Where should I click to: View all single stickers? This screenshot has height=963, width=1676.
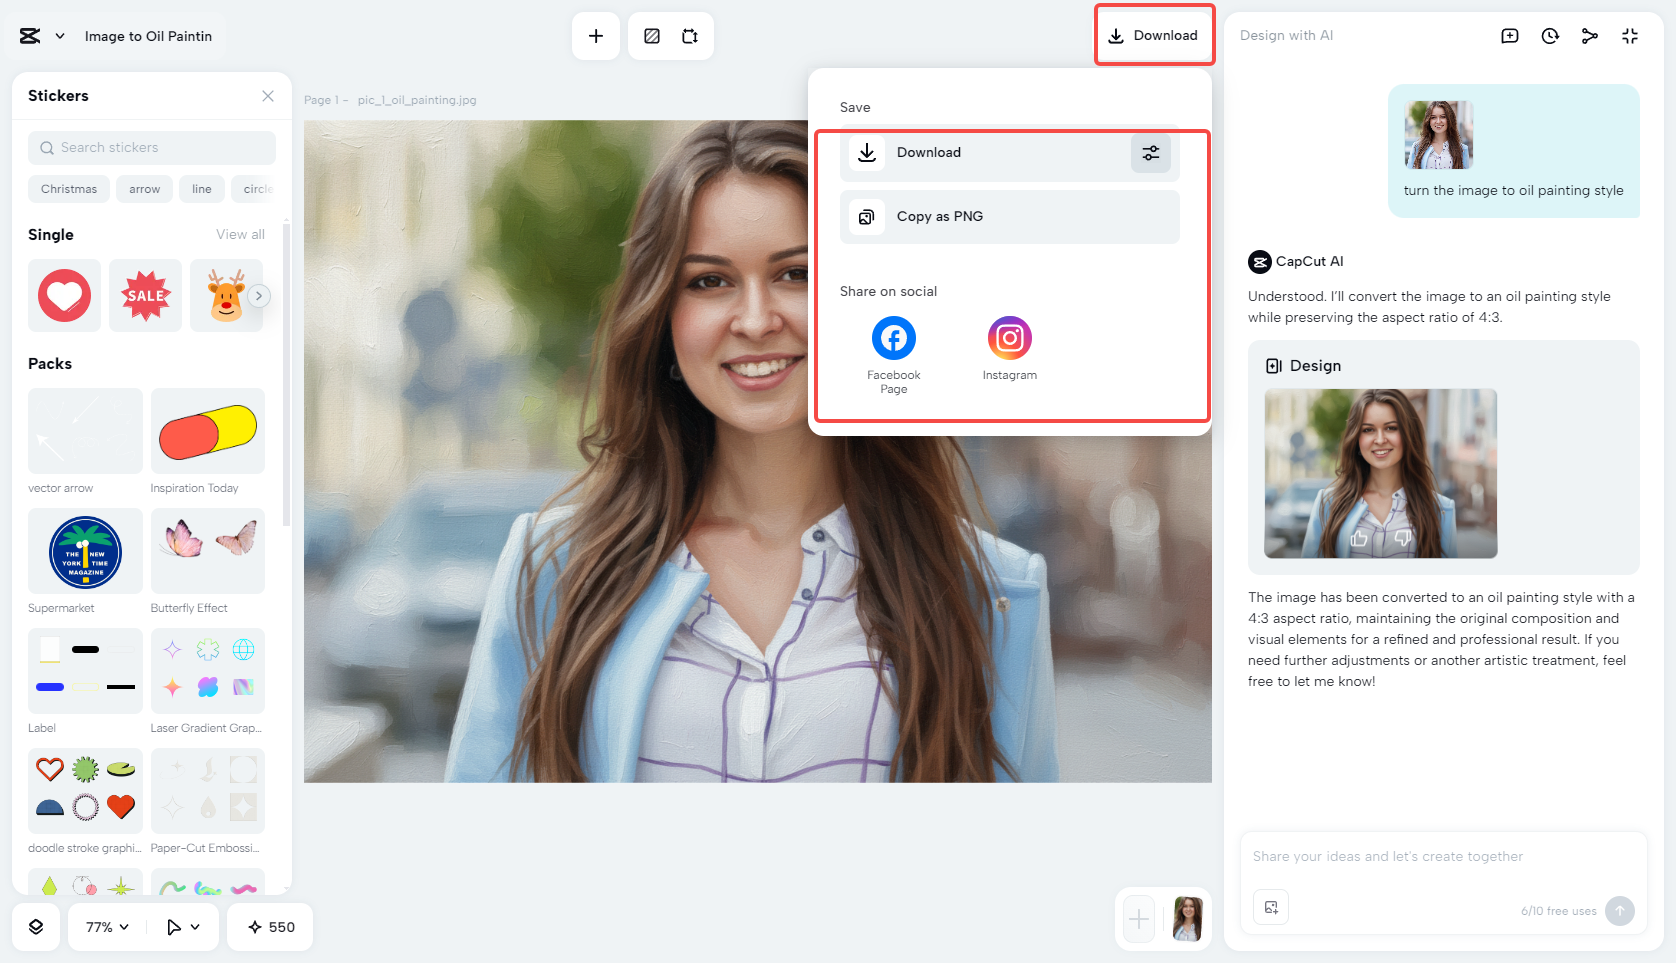click(x=240, y=235)
